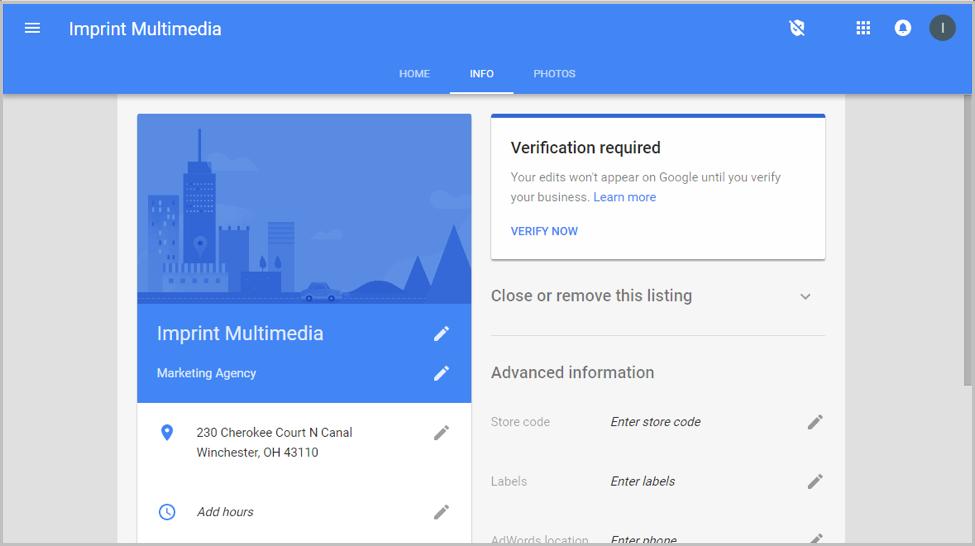The height and width of the screenshot is (546, 975).
Task: Switch to the HOME tab
Action: (x=414, y=73)
